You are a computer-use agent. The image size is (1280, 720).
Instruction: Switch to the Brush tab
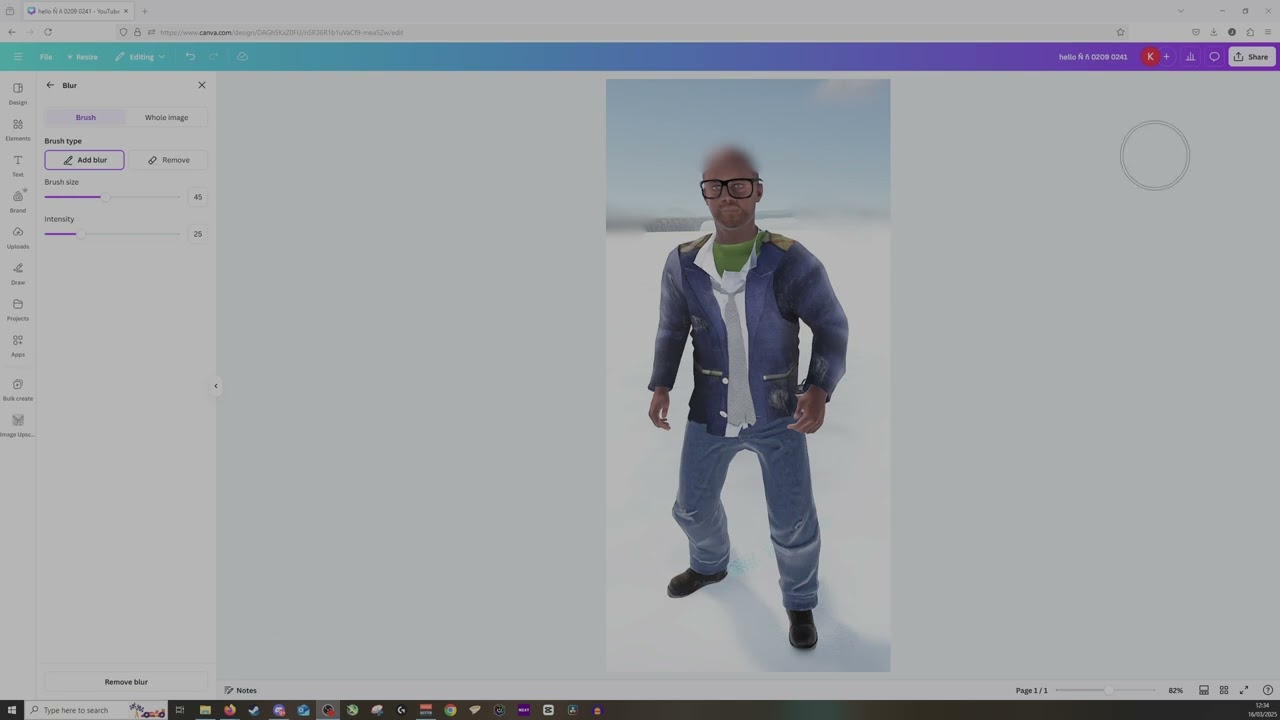(x=86, y=117)
